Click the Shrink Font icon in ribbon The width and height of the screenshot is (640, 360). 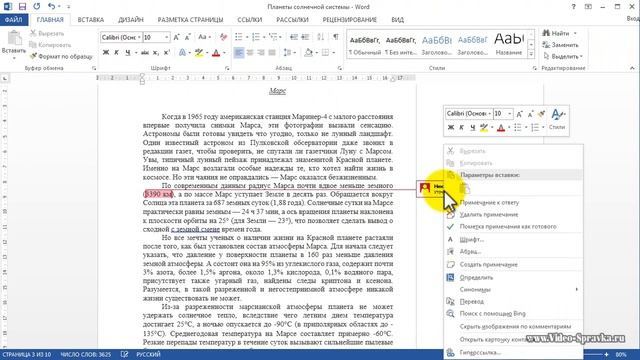coord(187,37)
